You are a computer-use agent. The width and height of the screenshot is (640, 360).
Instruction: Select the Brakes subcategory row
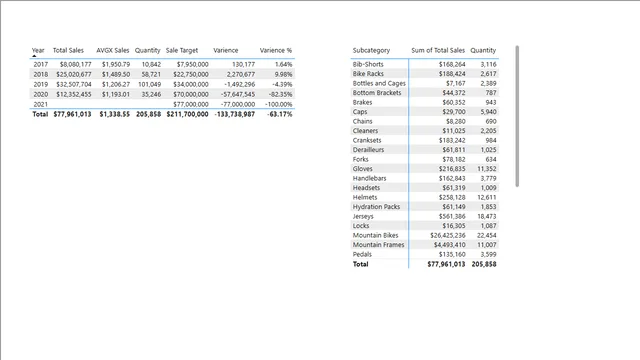point(424,102)
